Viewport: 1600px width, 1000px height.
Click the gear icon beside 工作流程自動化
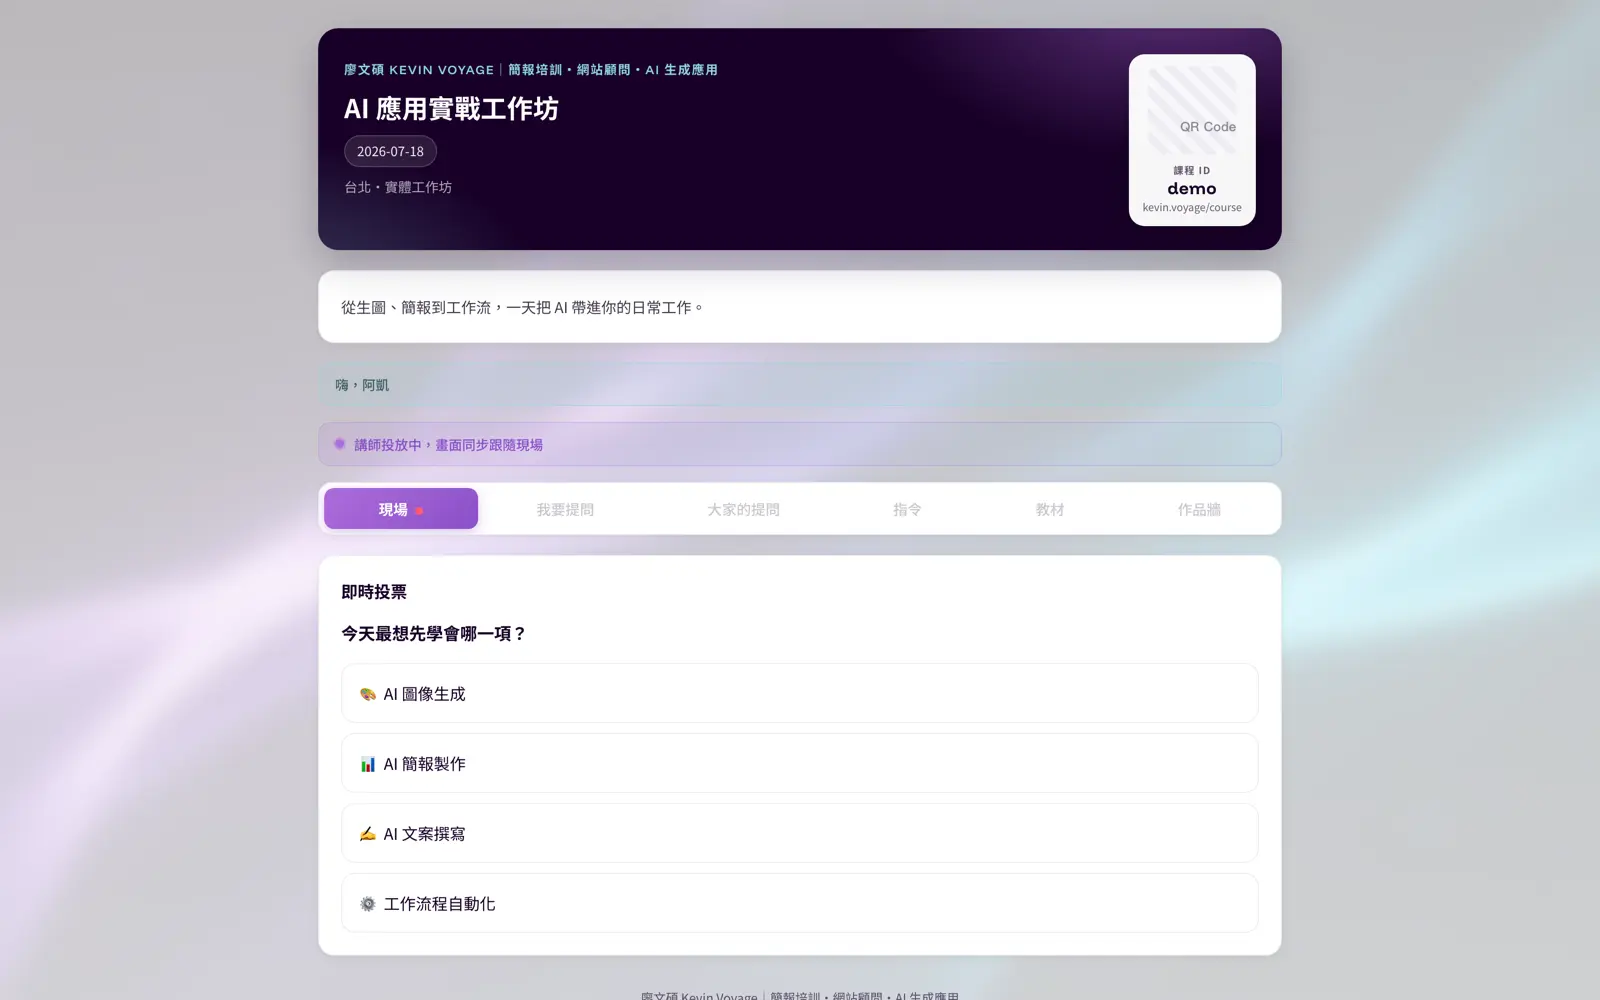coord(368,904)
